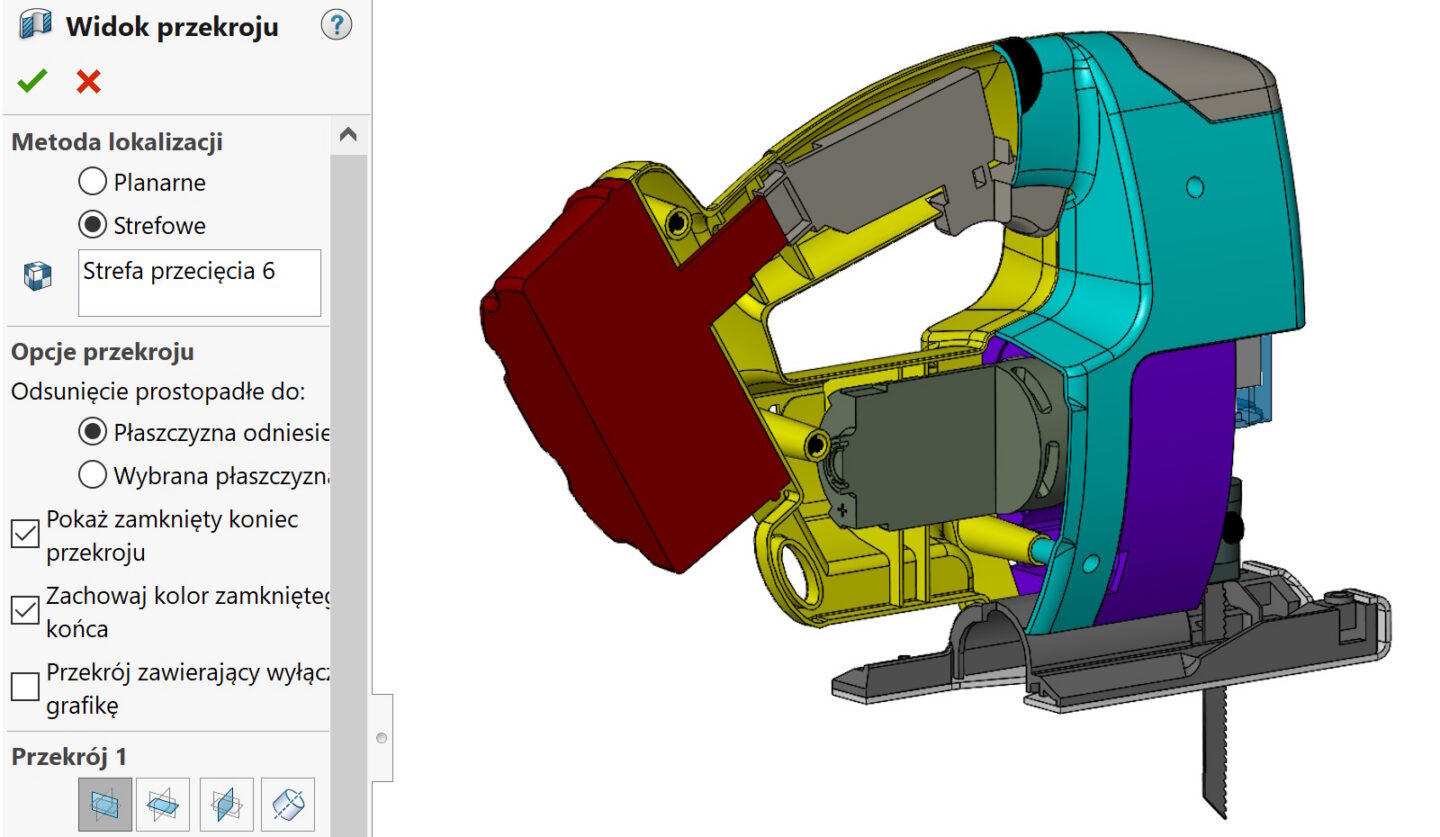Click the panel splitter collapse handle
This screenshot has width=1440, height=837.
pos(381,738)
